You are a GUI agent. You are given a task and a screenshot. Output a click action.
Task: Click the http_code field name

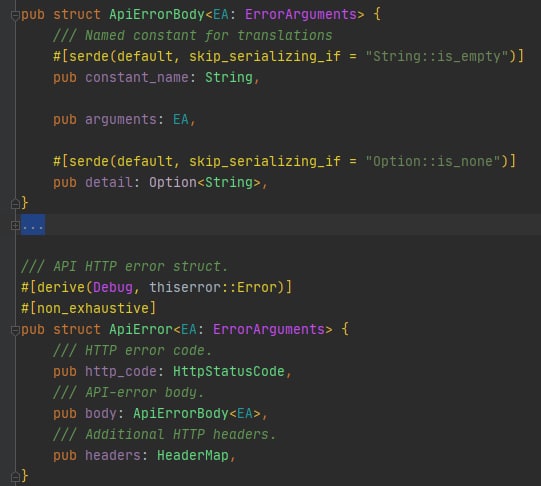(121, 372)
